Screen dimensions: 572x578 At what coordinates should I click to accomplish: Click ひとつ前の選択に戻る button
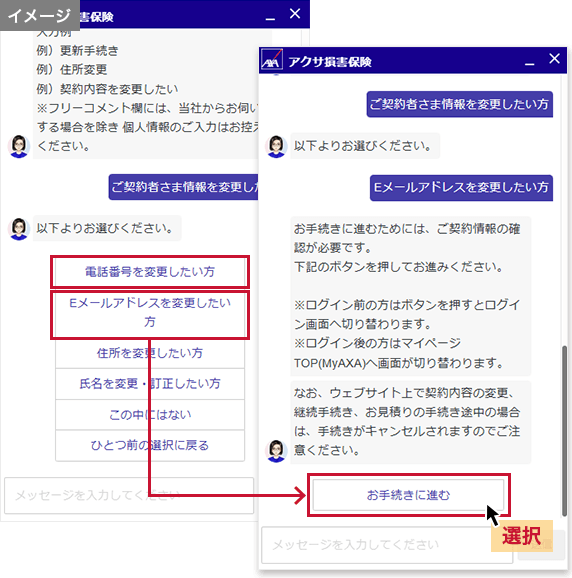click(x=150, y=445)
